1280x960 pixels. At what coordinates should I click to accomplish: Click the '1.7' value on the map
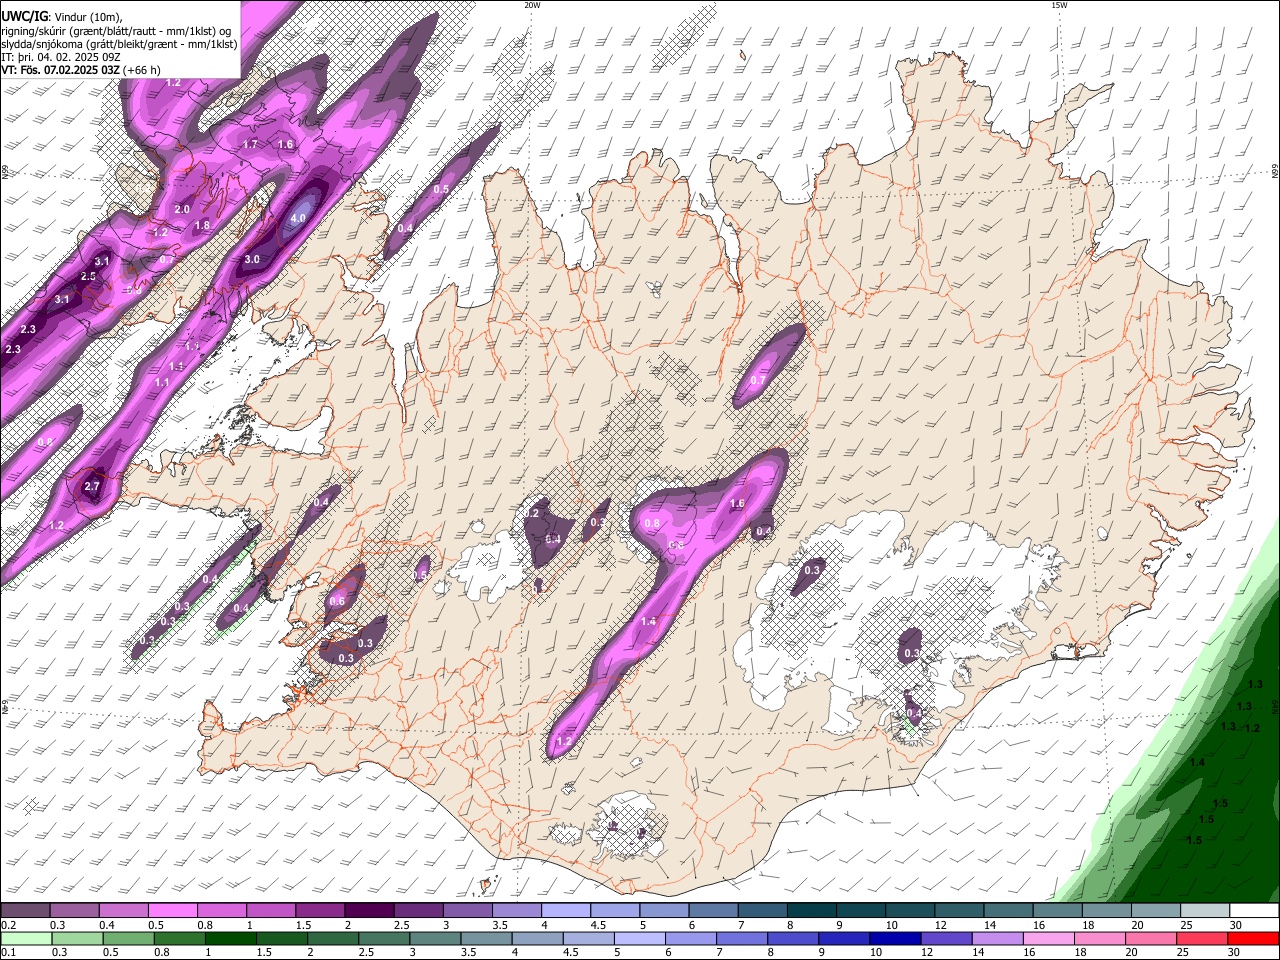tap(251, 144)
